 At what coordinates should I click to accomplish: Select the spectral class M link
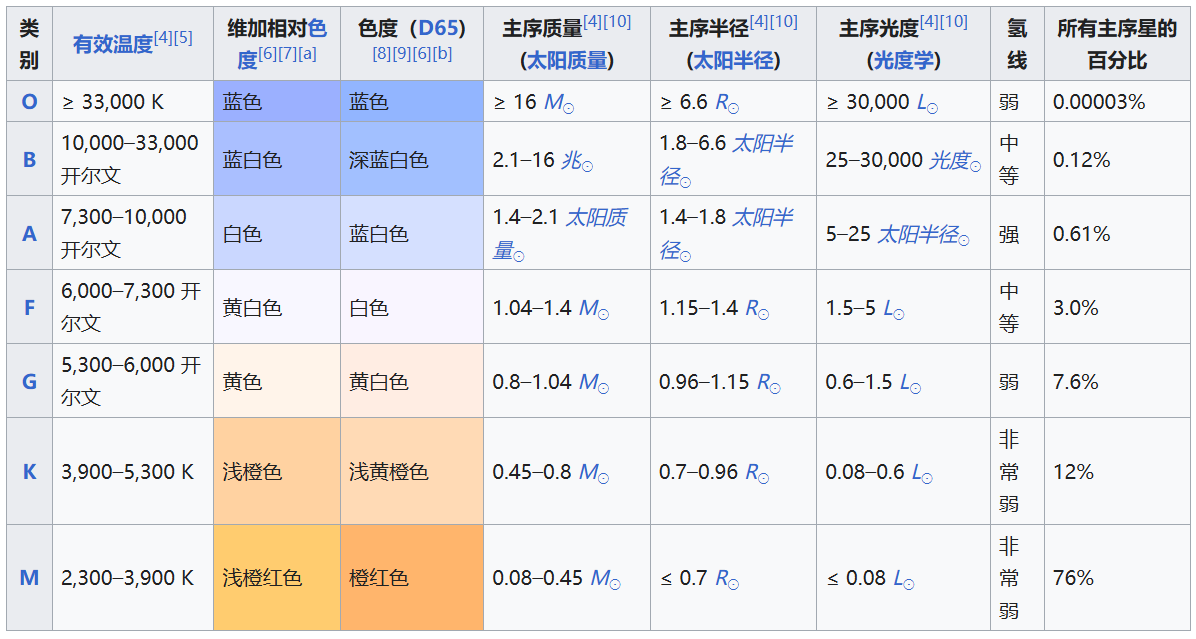[29, 578]
